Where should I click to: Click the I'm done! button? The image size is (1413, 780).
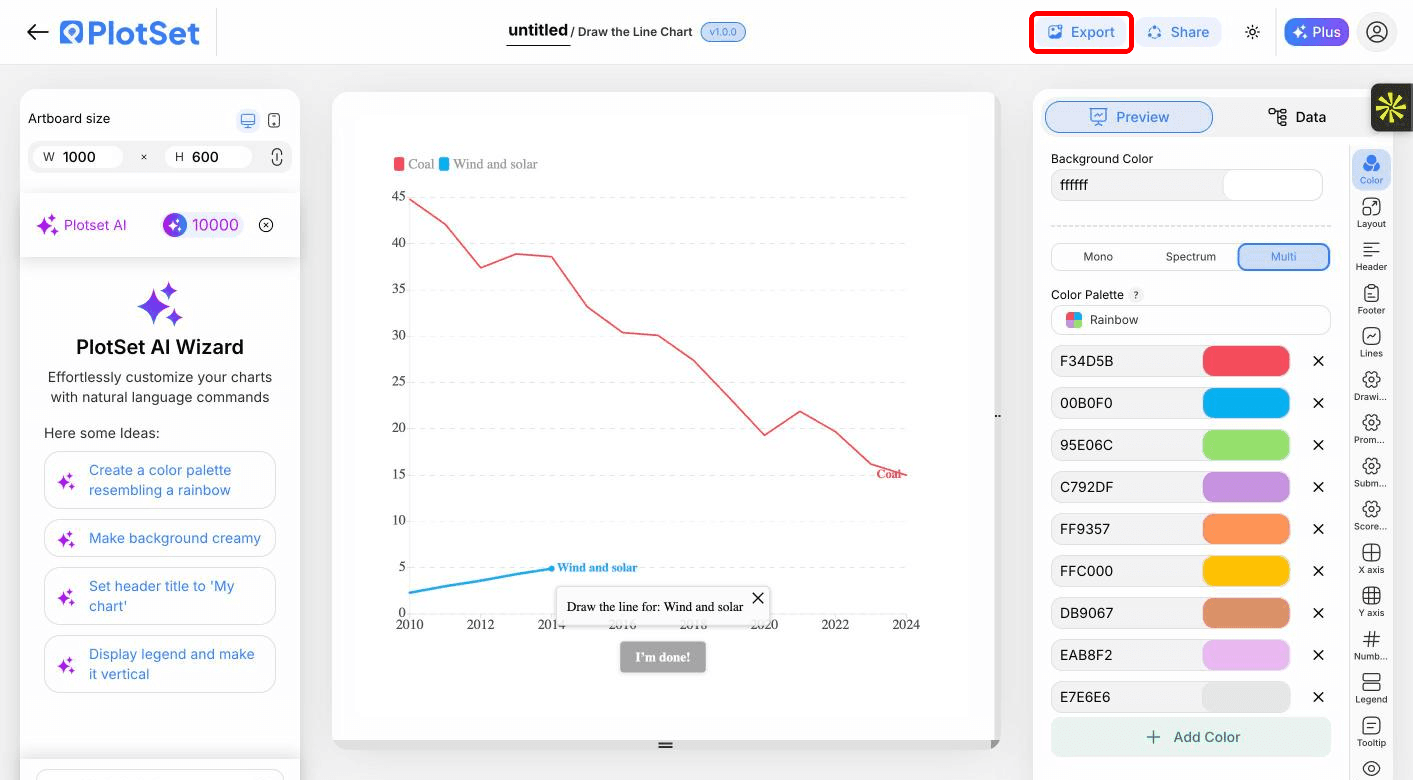pyautogui.click(x=663, y=657)
